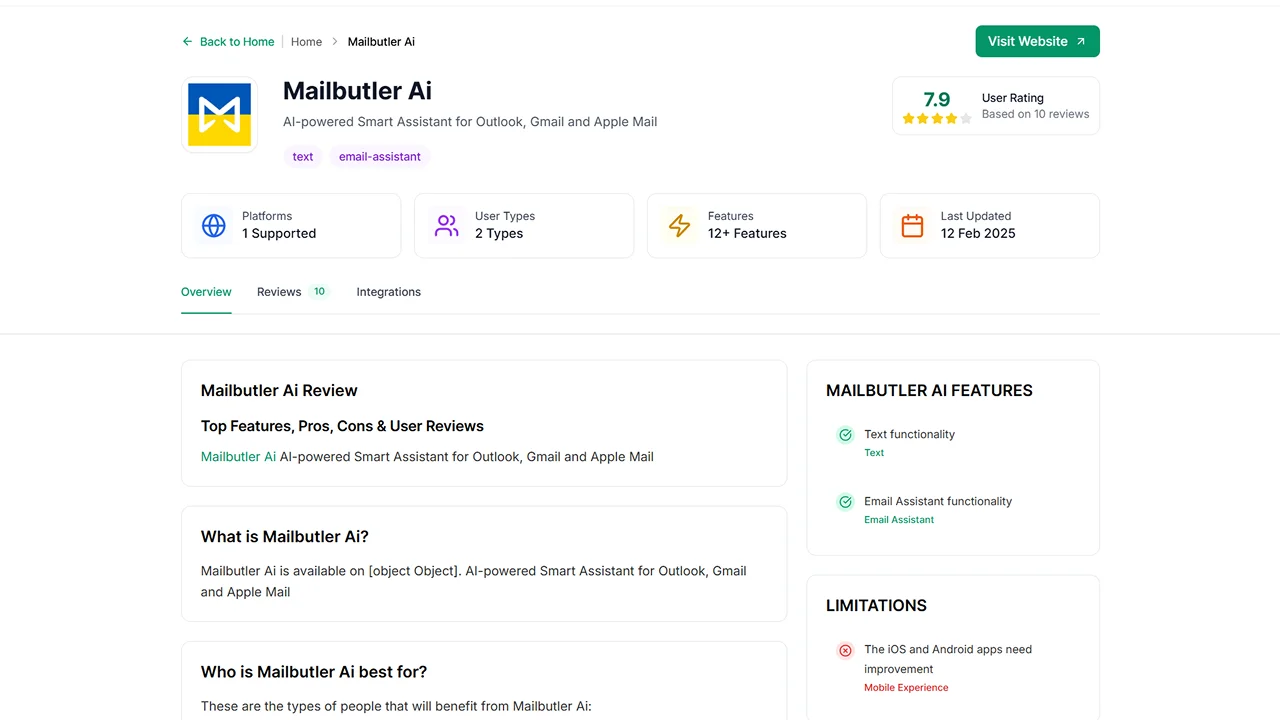1280x720 pixels.
Task: Select the Overview tab
Action: (206, 292)
